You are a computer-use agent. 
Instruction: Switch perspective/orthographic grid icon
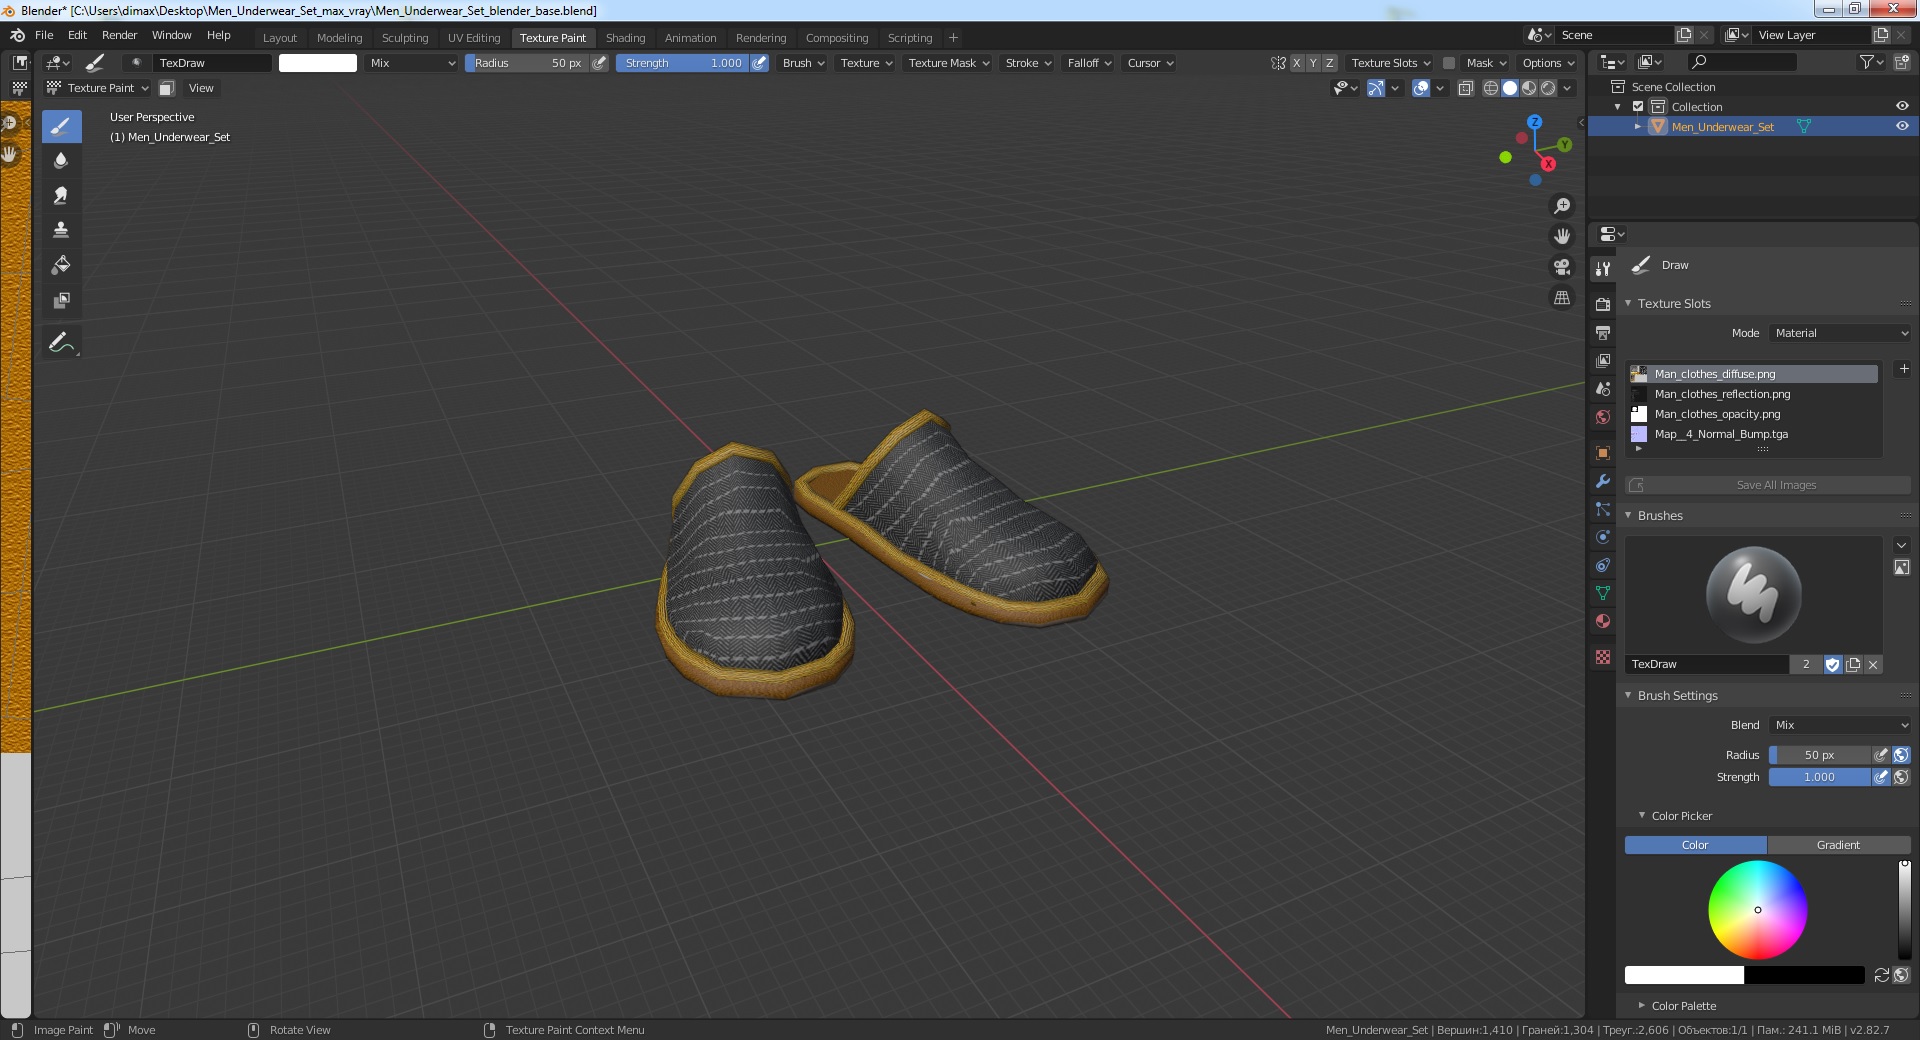pos(1561,298)
